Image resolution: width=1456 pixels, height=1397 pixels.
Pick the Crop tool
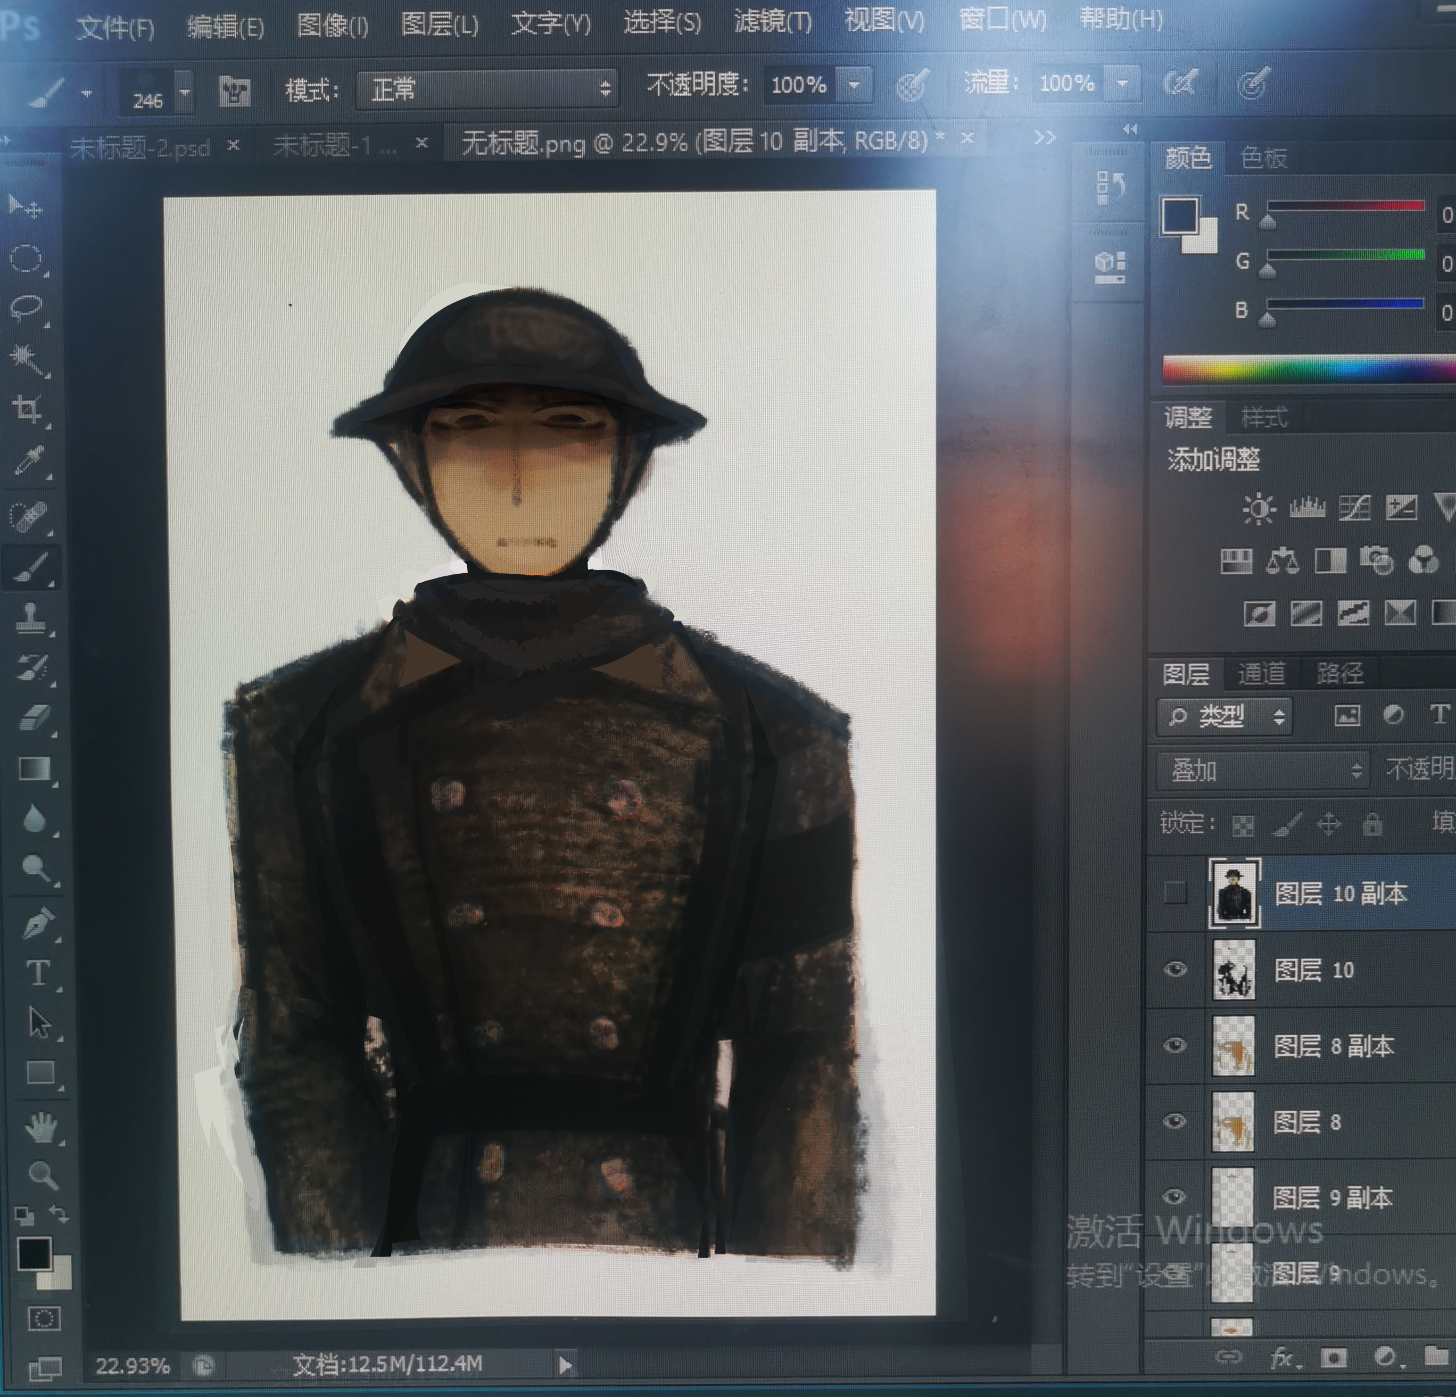[x=27, y=409]
